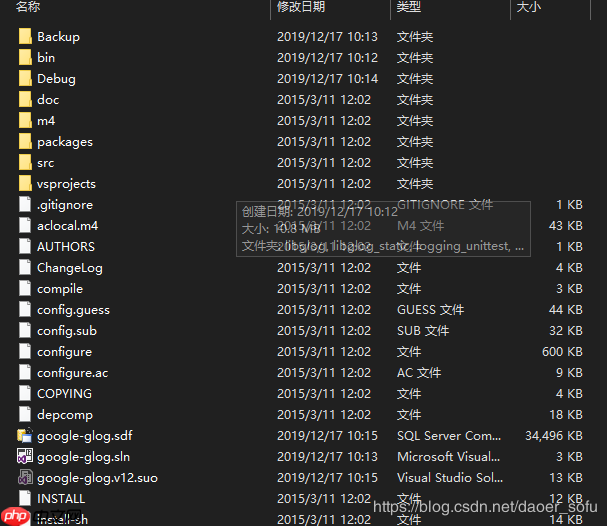The height and width of the screenshot is (526, 607).
Task: Click the ChangeLog file icon
Action: 25,267
